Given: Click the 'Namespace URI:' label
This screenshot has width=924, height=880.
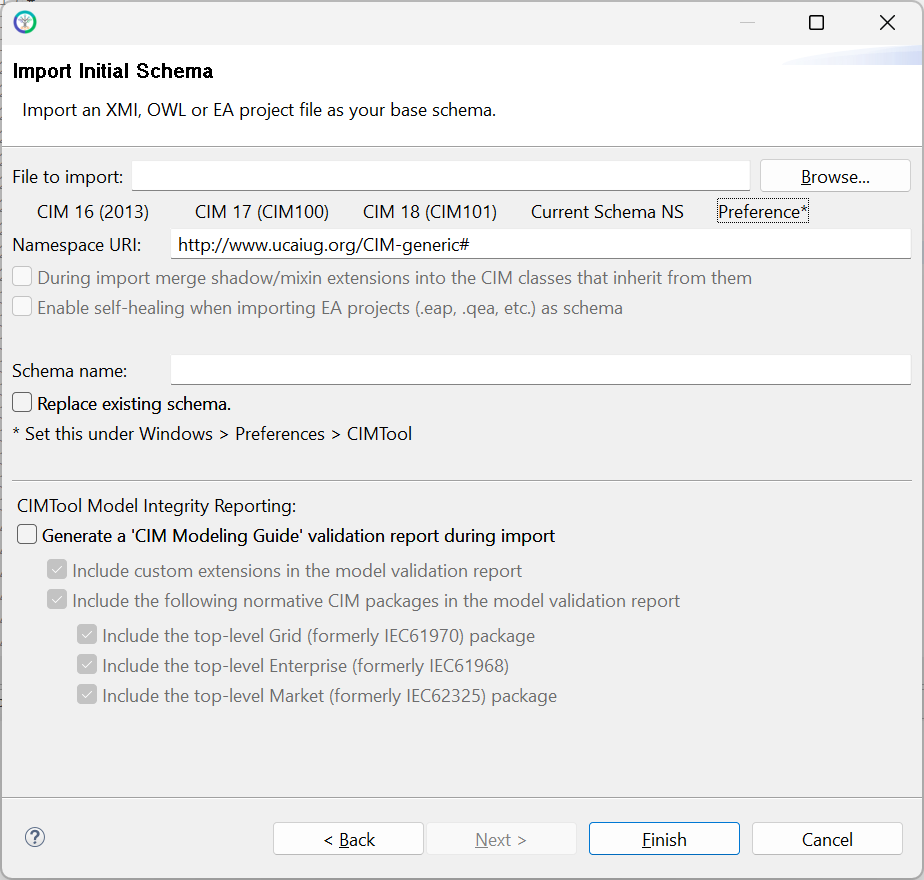Looking at the screenshot, I should [77, 245].
